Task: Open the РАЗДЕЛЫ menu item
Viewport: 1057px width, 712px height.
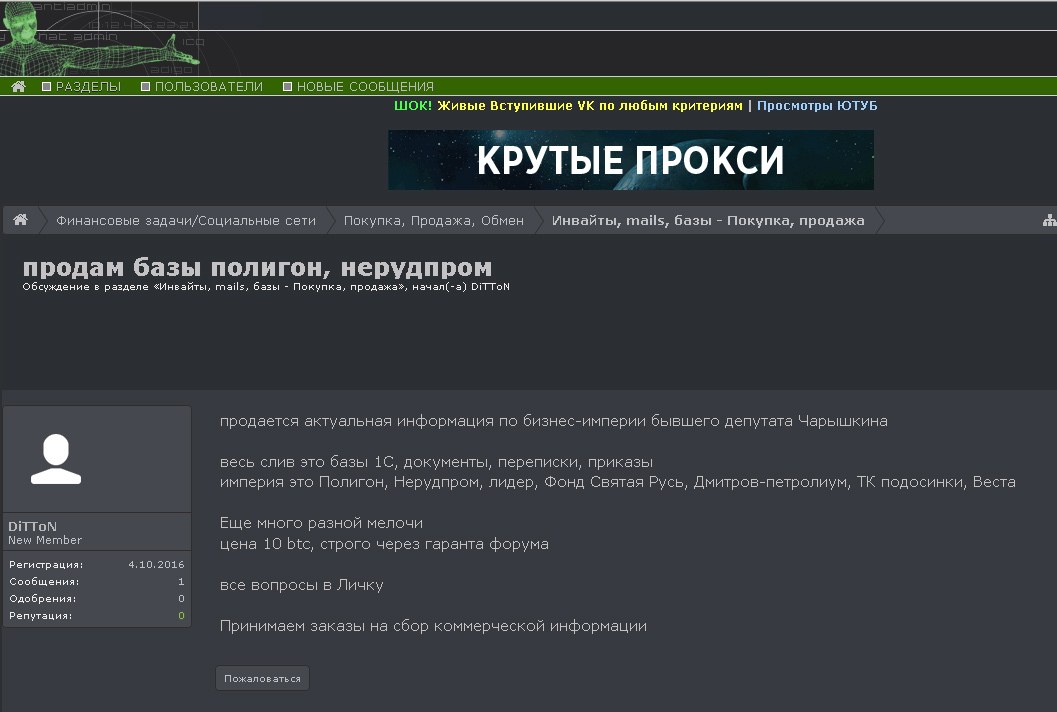Action: [x=88, y=87]
